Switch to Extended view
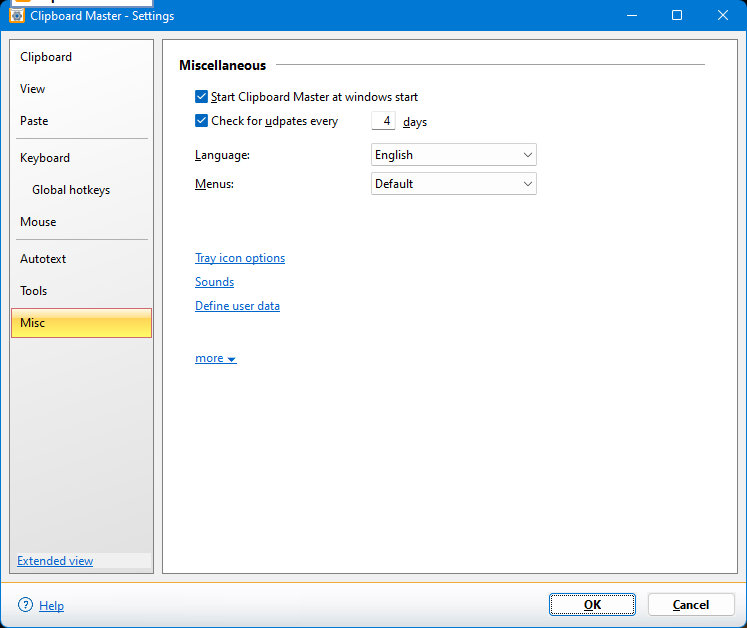Image resolution: width=747 pixels, height=628 pixels. click(55, 561)
